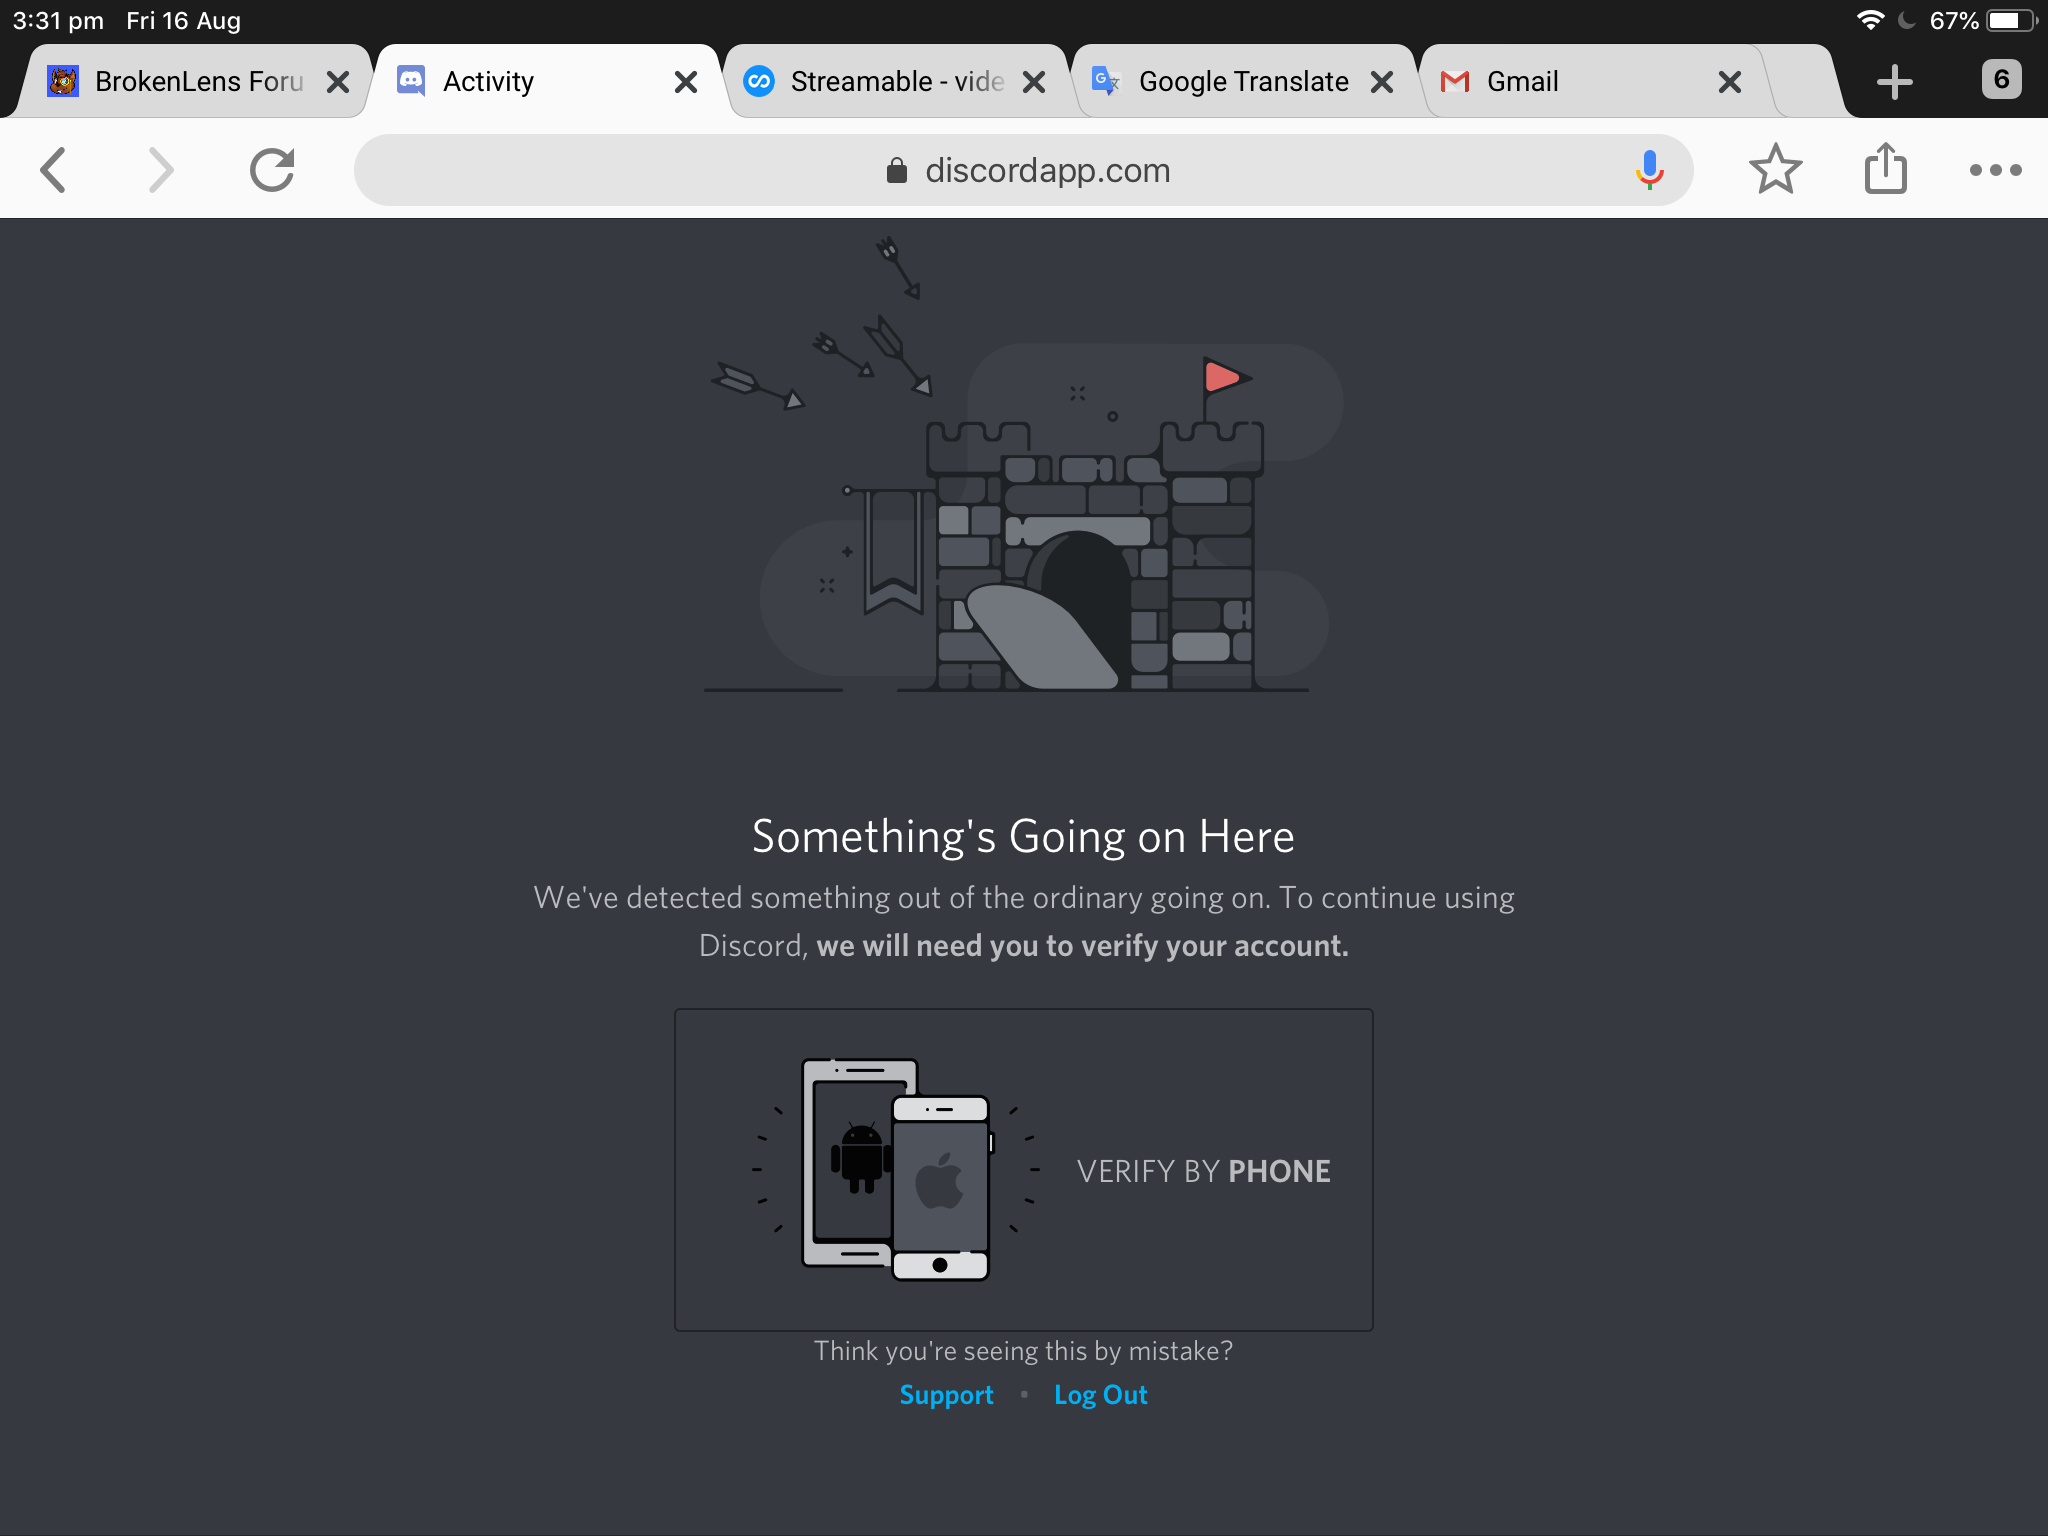This screenshot has width=2048, height=1536.
Task: Go back with the browser back arrow
Action: pos(54,170)
